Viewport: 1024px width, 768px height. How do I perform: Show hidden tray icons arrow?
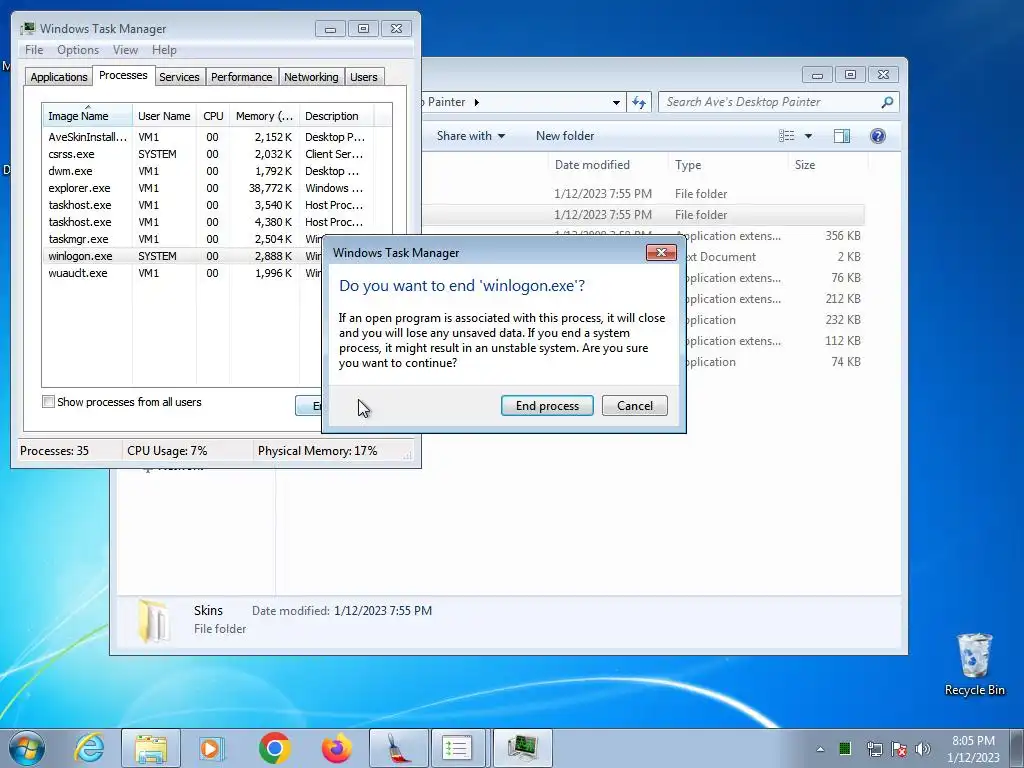(820, 749)
